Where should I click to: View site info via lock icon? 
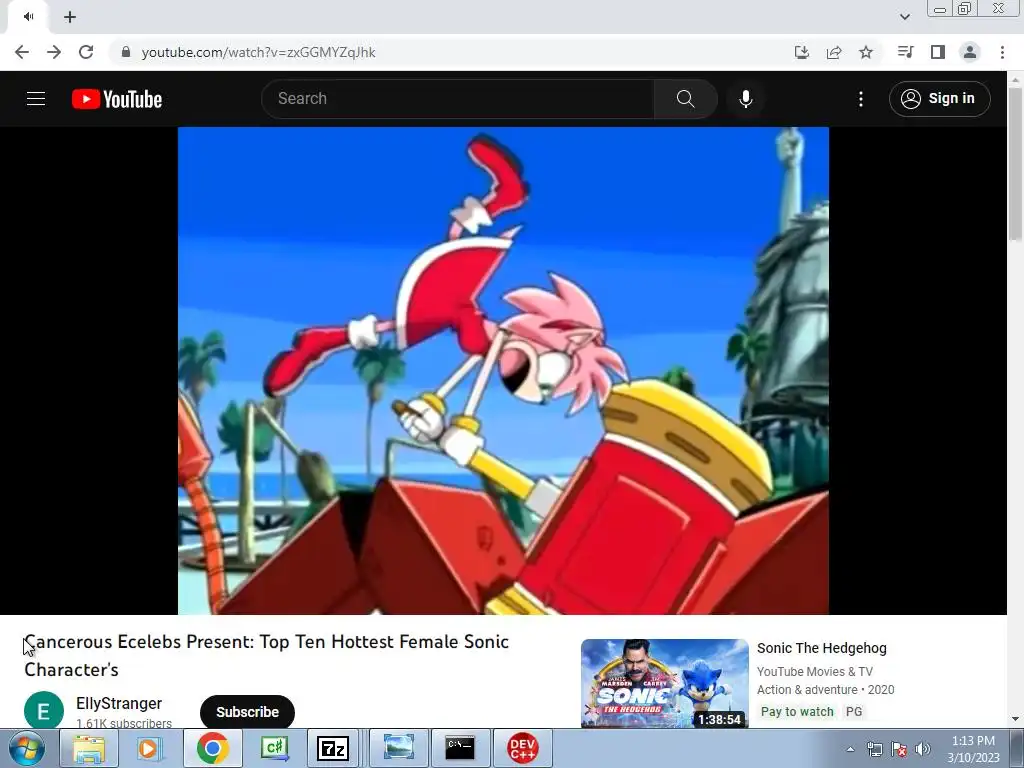tap(126, 52)
